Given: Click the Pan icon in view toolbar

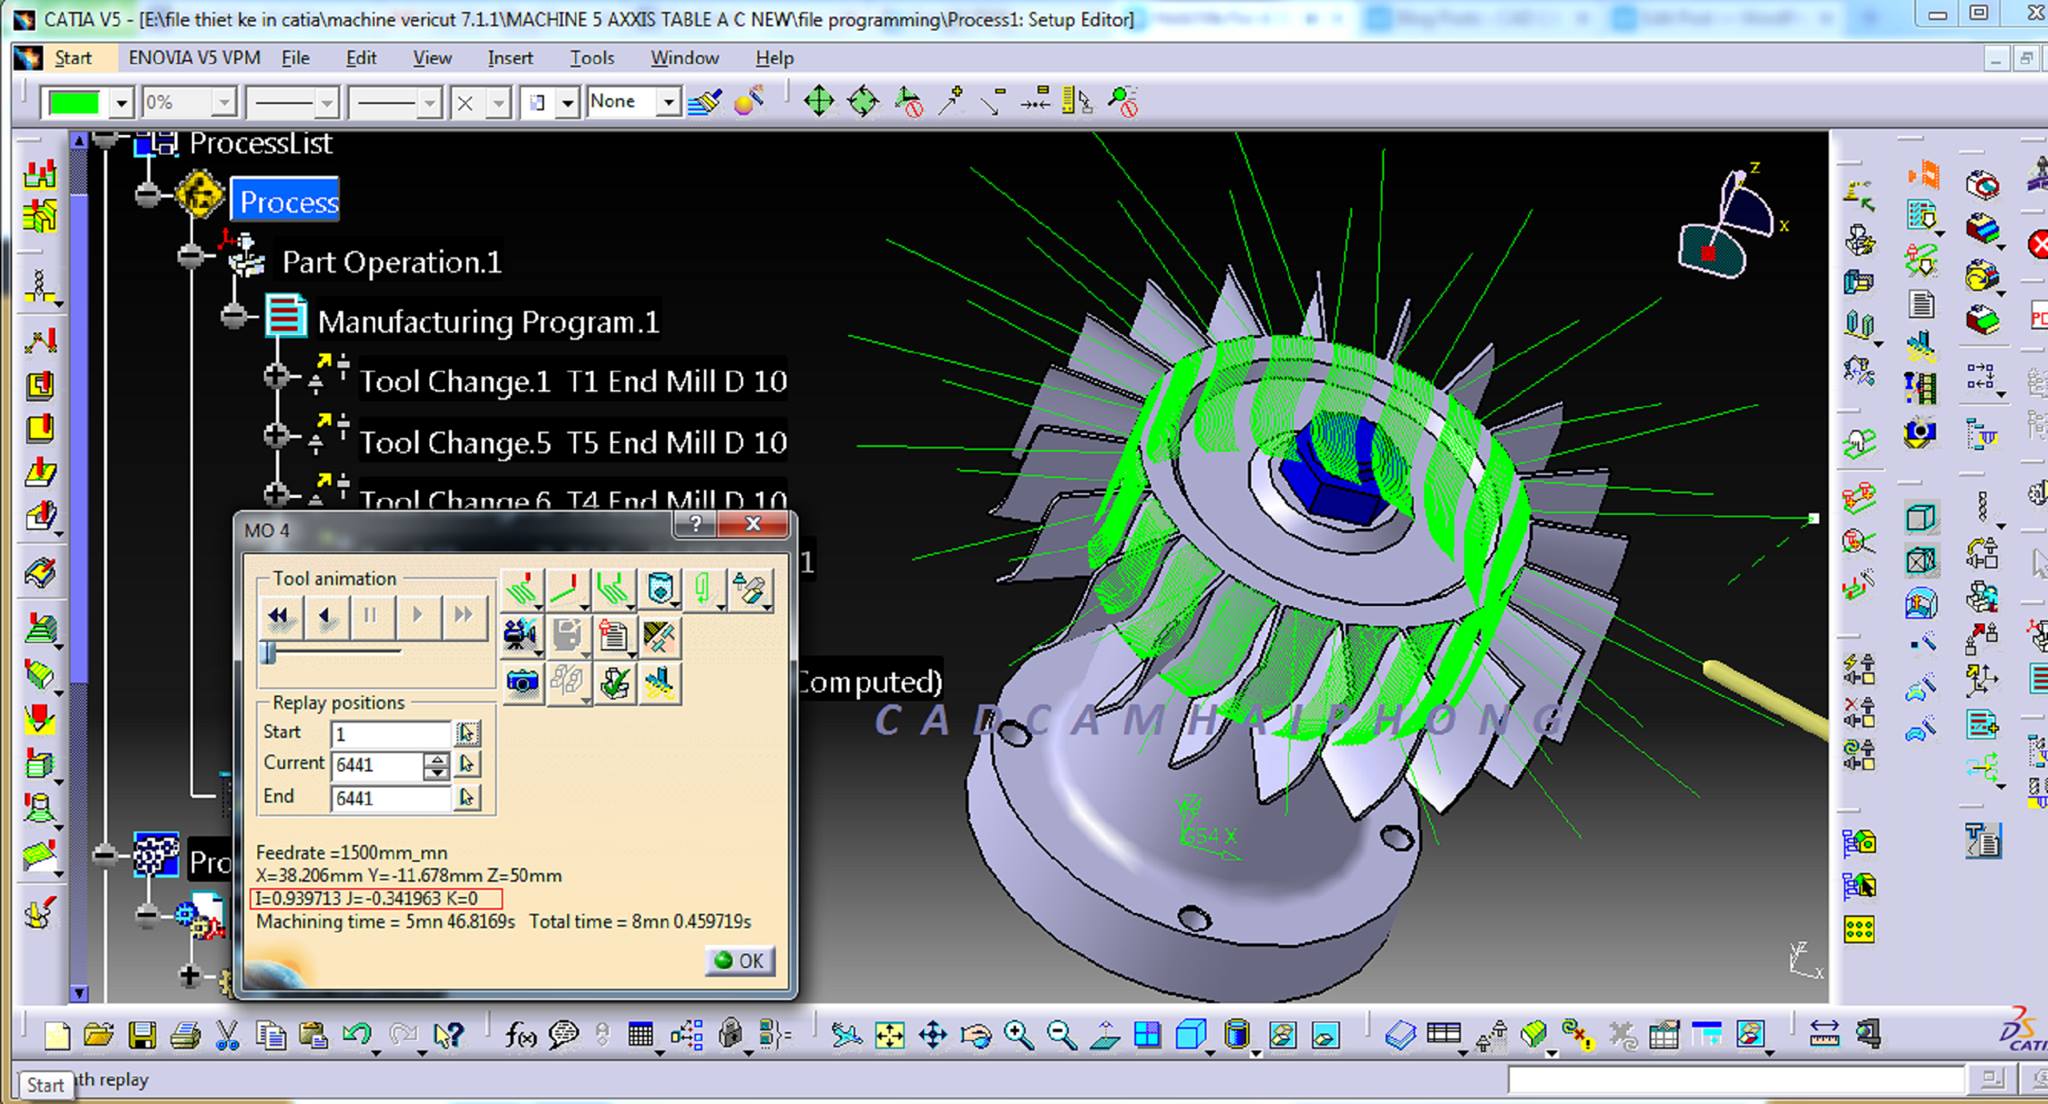Looking at the screenshot, I should 932,1036.
